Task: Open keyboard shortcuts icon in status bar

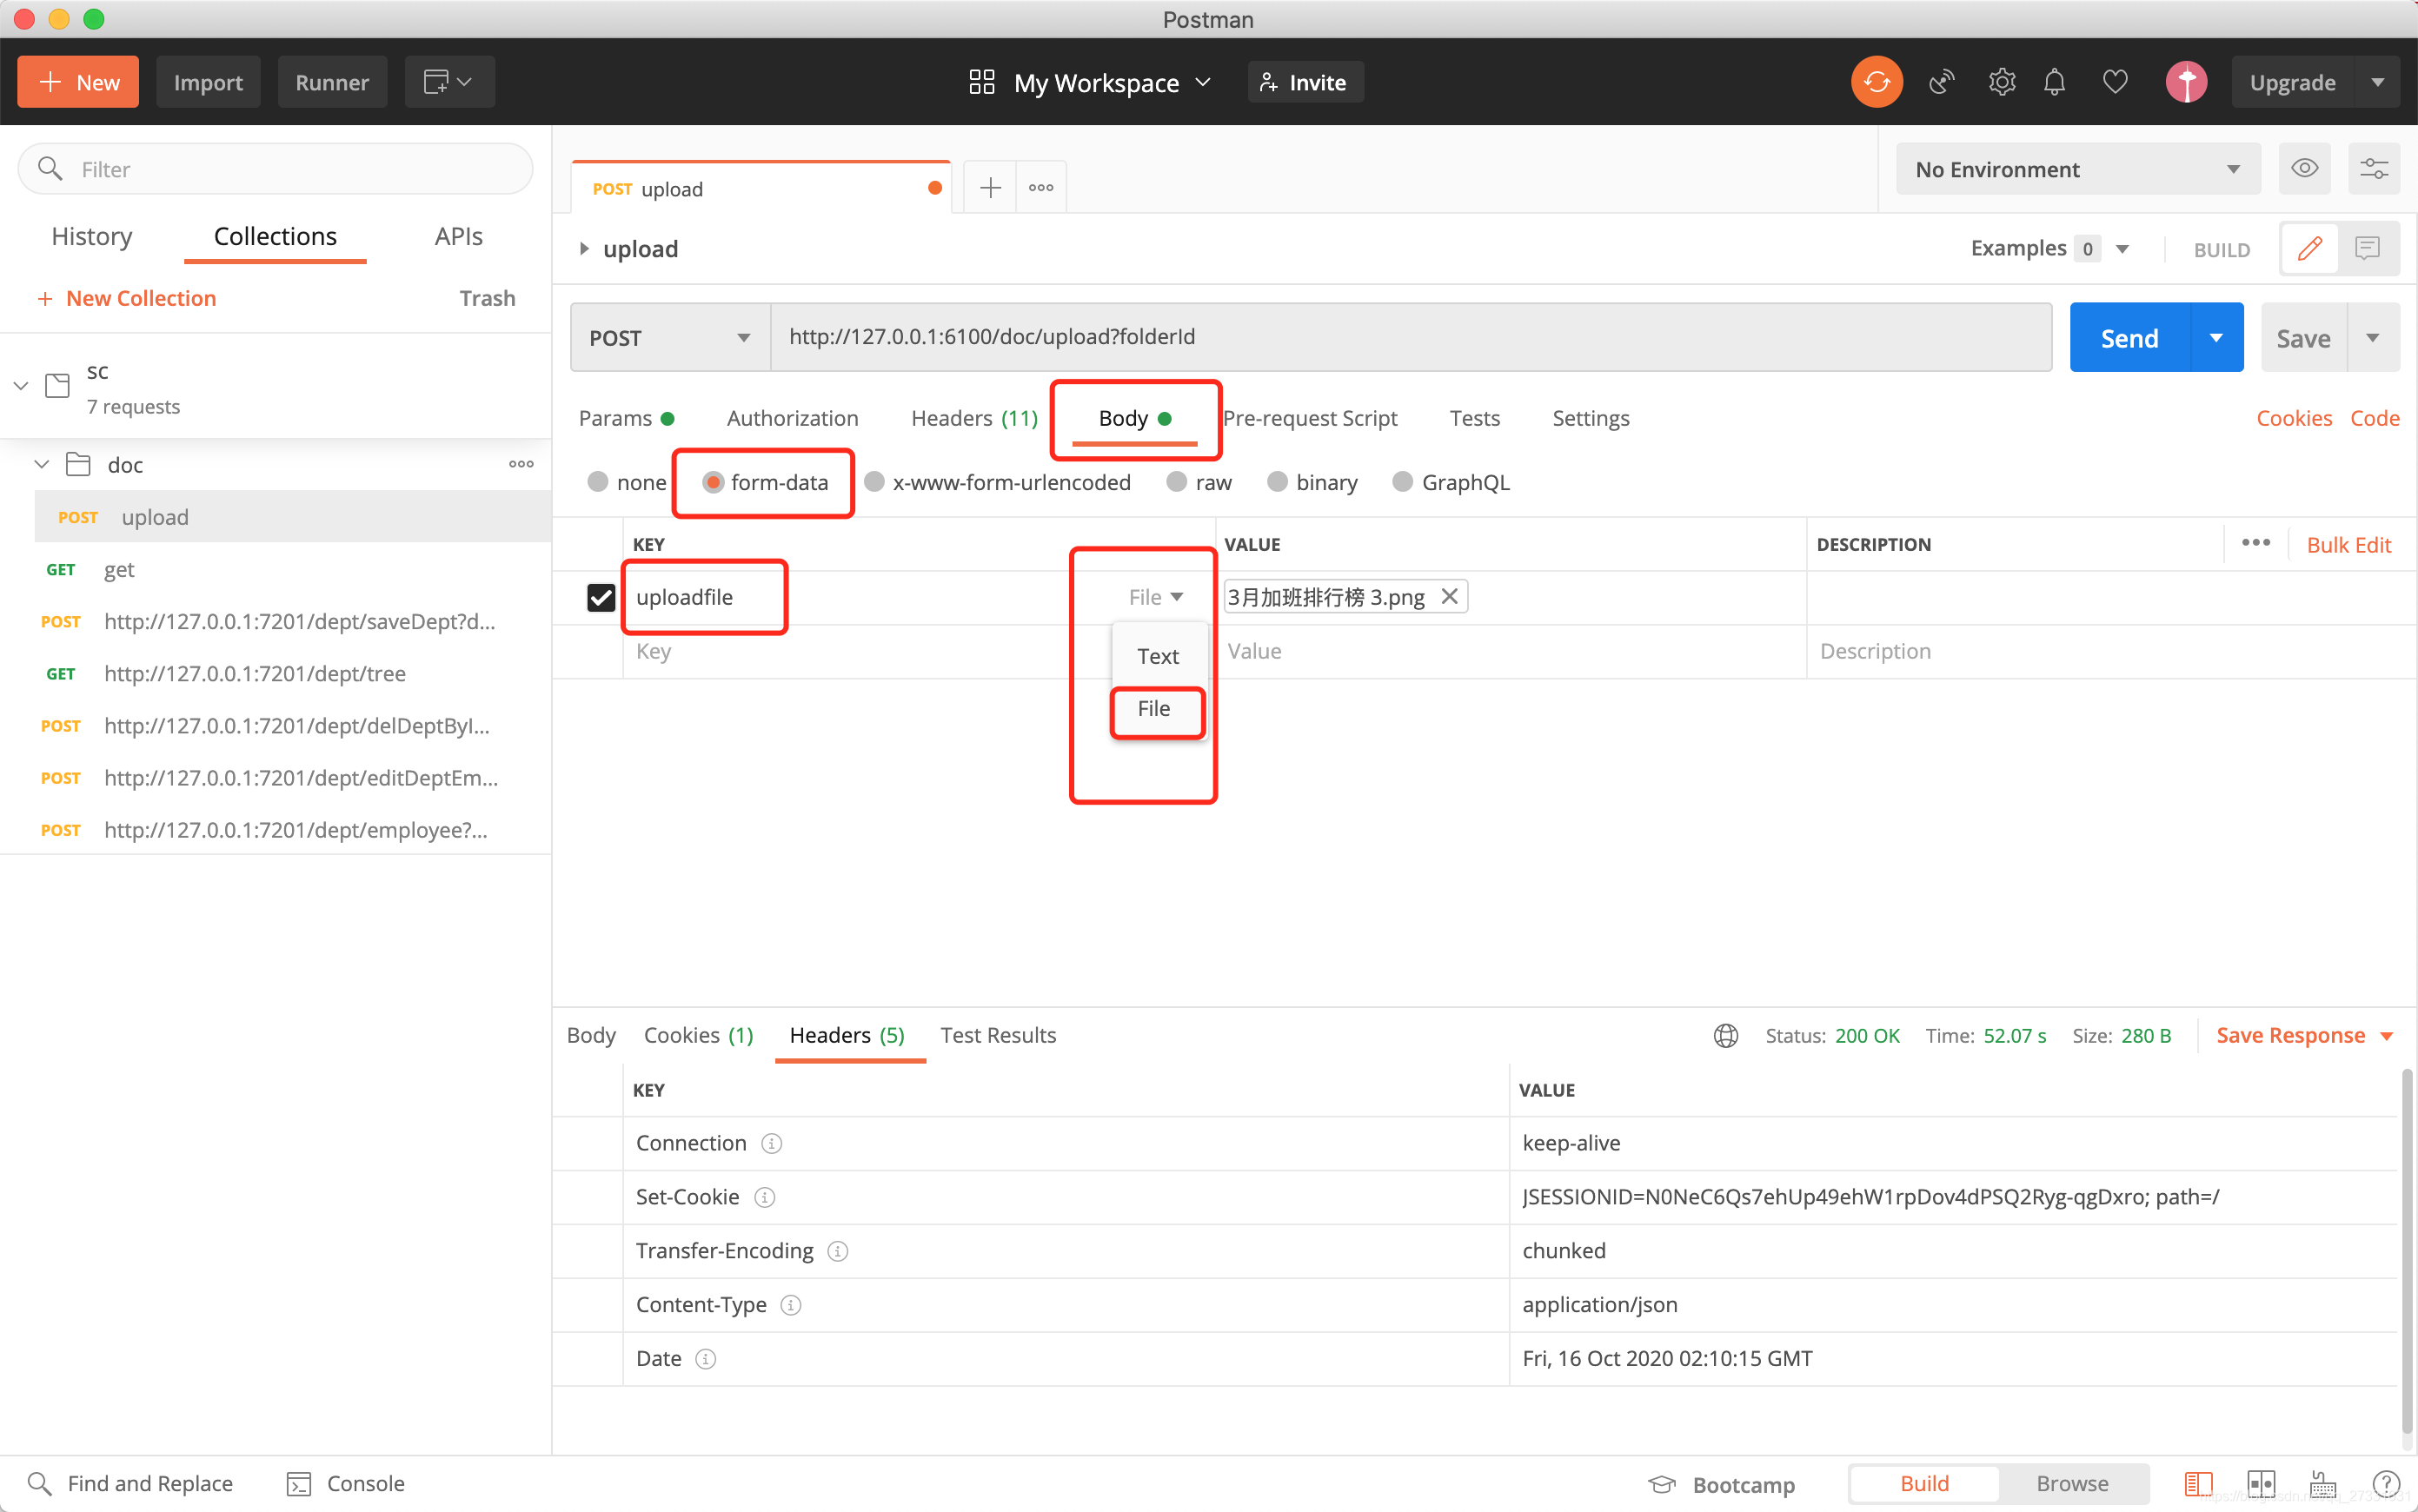Action: (x=2323, y=1483)
